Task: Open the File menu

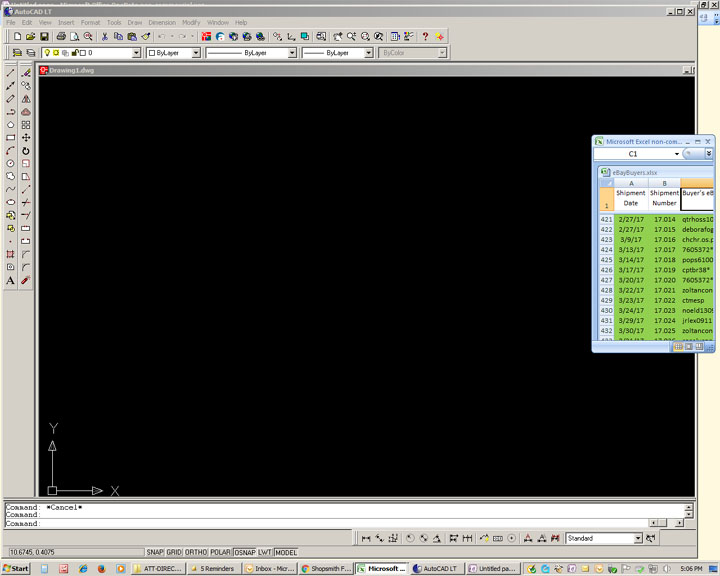Action: click(11, 23)
